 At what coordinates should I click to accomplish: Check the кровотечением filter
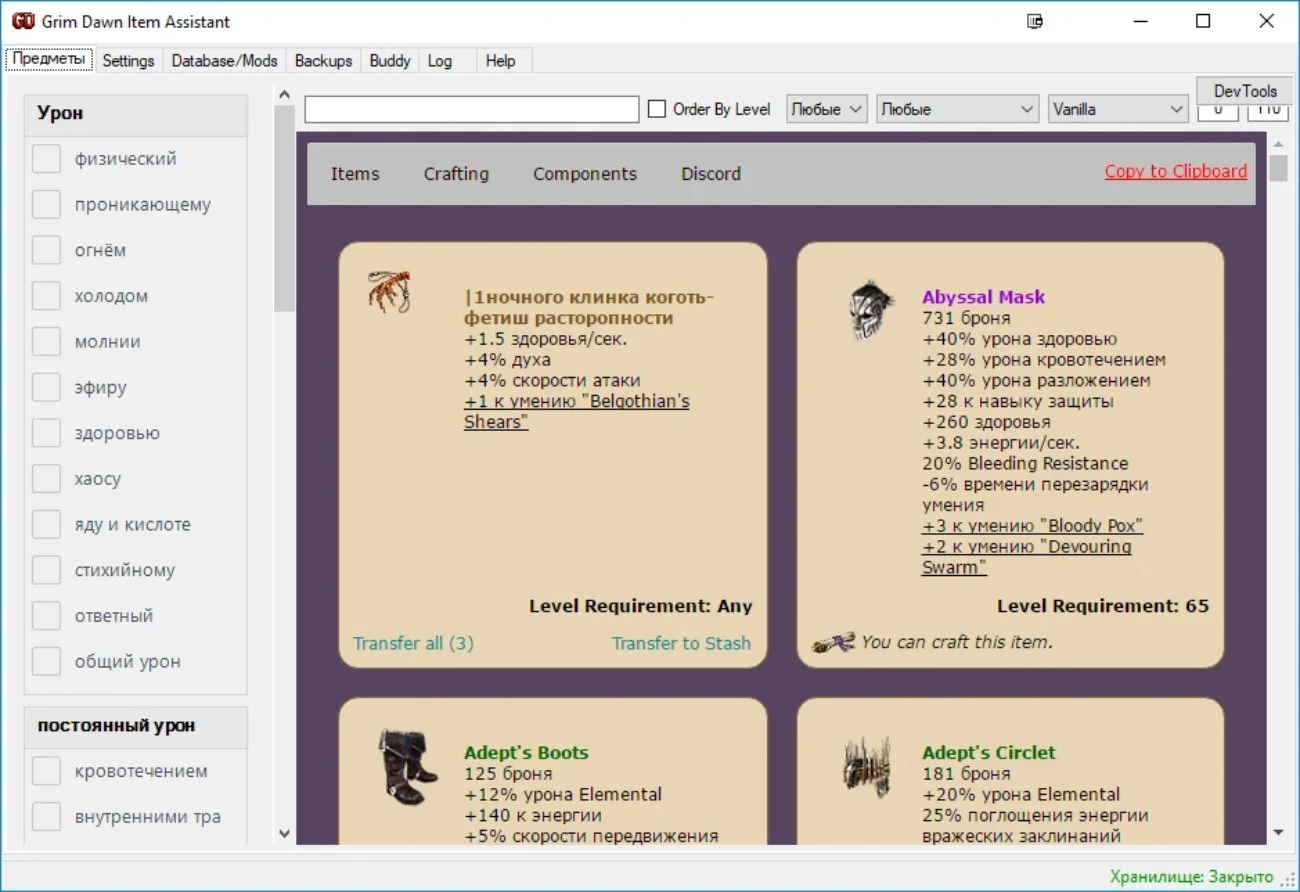pos(47,772)
